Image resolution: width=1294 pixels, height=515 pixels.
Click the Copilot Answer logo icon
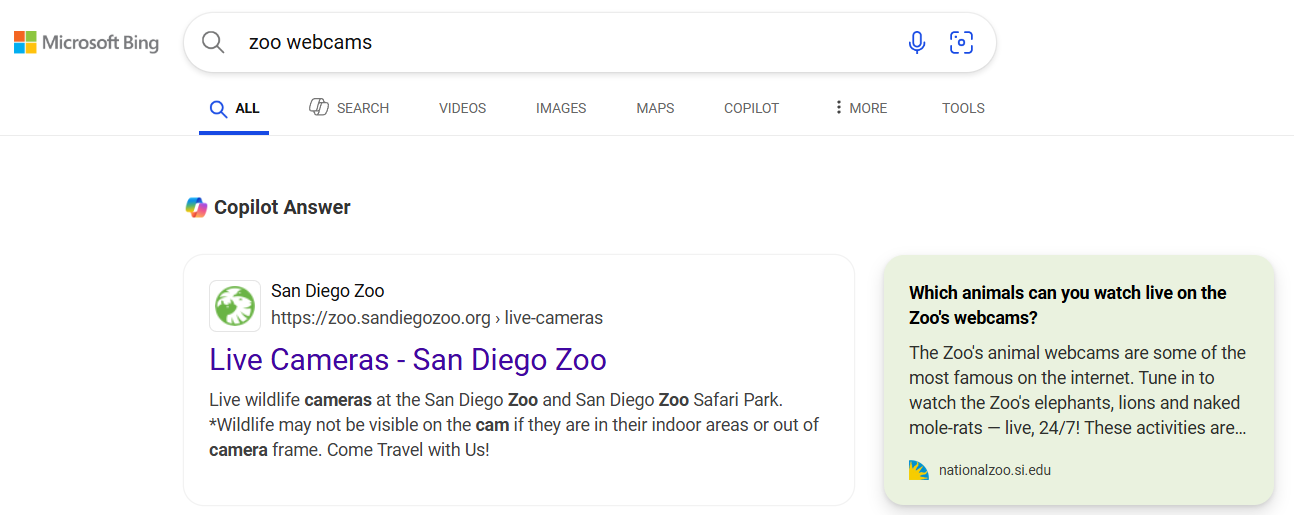[196, 207]
